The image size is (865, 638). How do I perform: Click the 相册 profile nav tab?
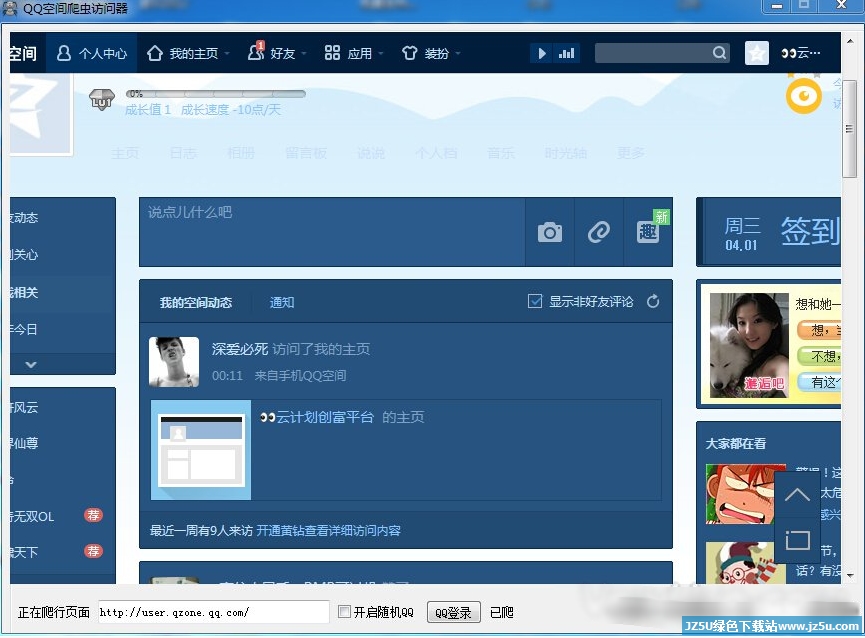(241, 153)
